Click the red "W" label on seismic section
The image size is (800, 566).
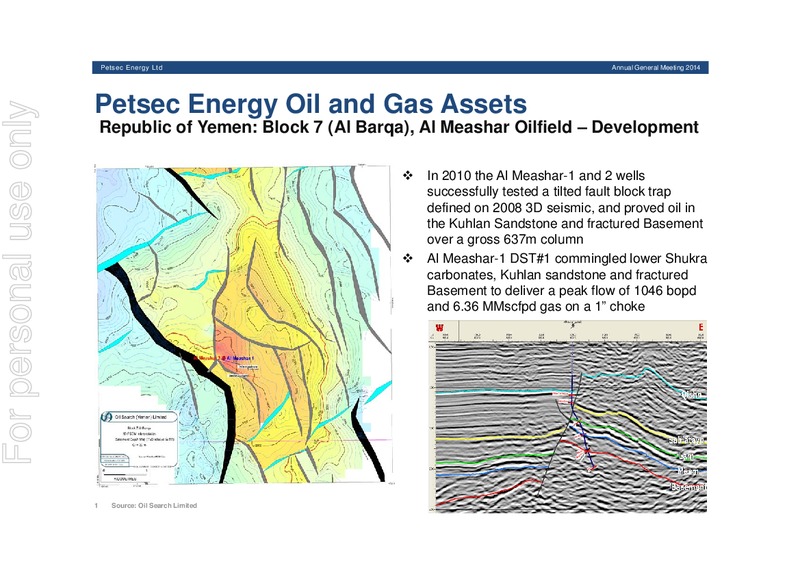tap(439, 327)
